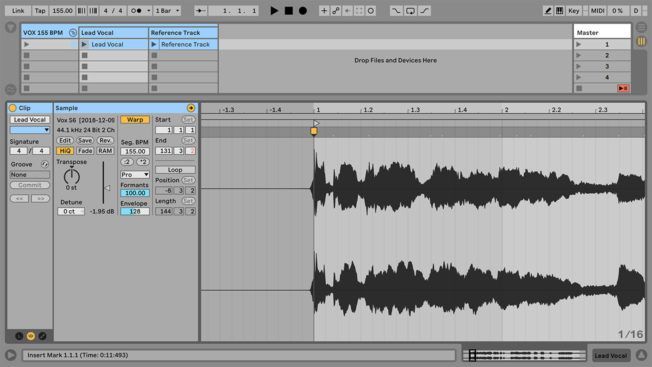652x367 pixels.
Task: Click the Sample box circular toggle icon
Action: click(191, 108)
